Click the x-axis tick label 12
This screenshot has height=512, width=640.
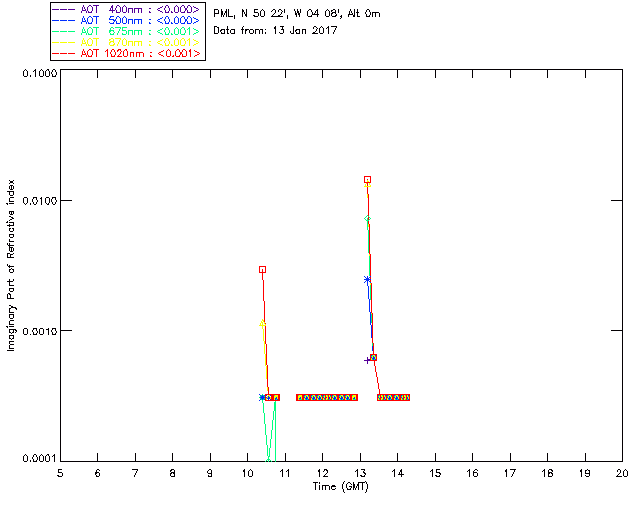322,473
